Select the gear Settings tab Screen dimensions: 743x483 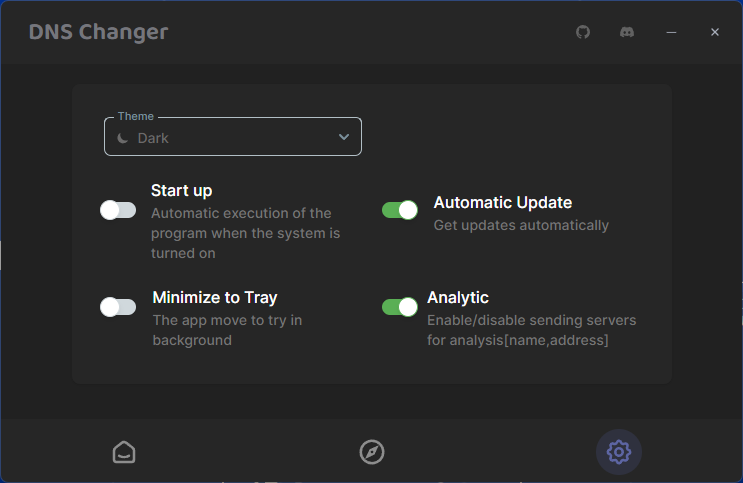(619, 452)
